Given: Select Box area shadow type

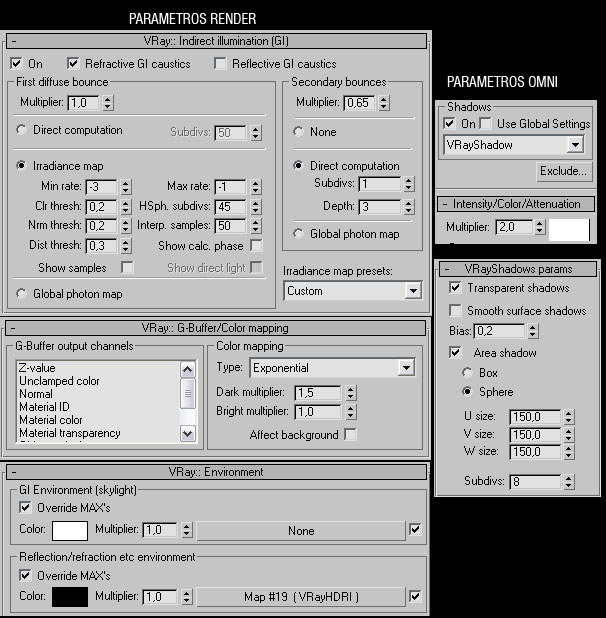Looking at the screenshot, I should pyautogui.click(x=467, y=372).
